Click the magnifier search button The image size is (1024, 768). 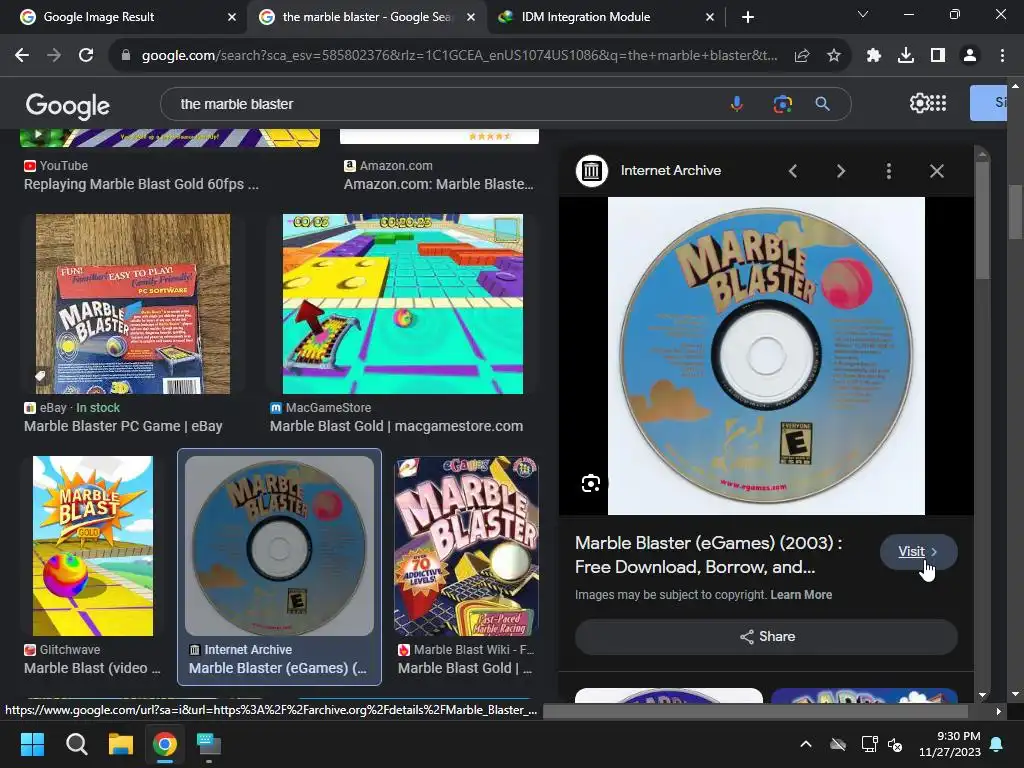(x=822, y=104)
